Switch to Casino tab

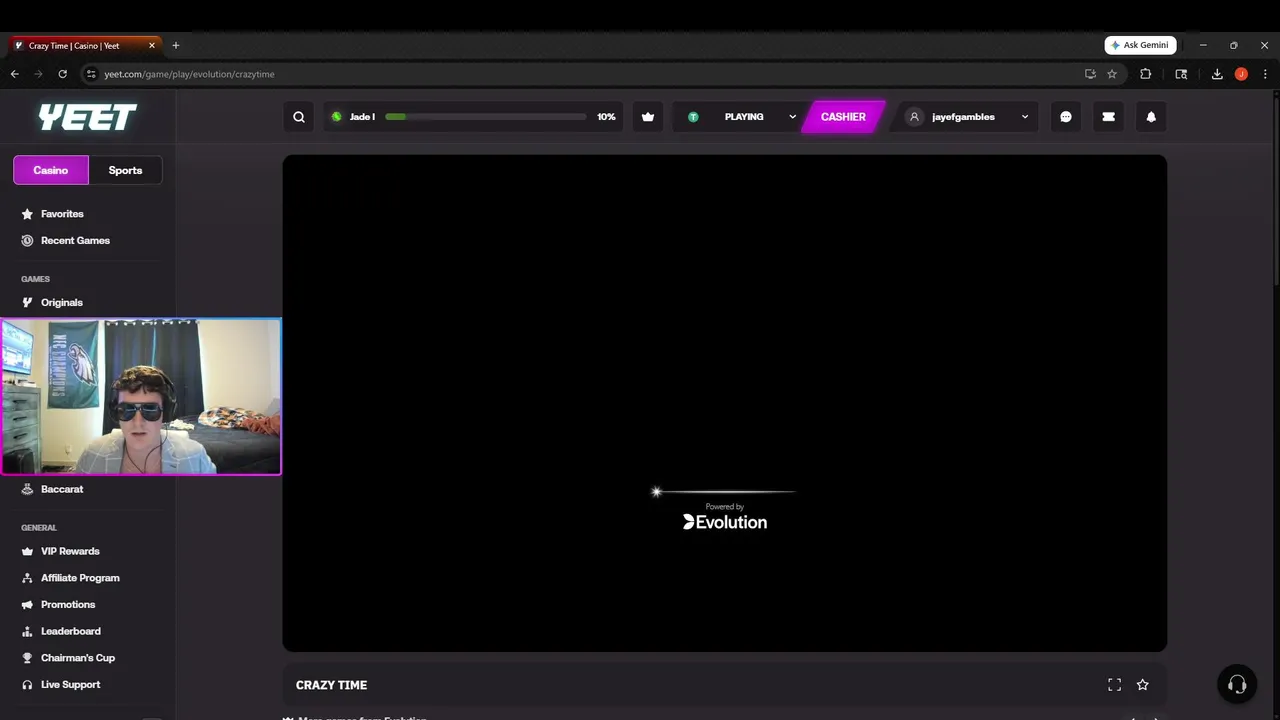pos(51,170)
